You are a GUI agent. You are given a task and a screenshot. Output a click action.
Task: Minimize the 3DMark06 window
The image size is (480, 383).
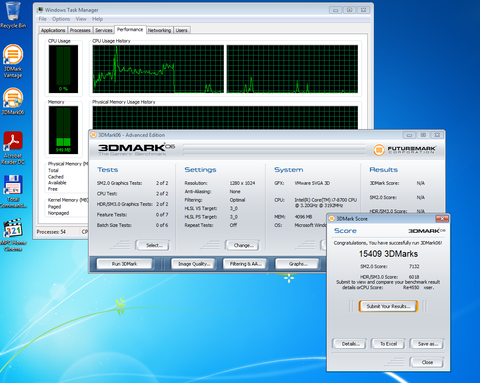coord(409,135)
